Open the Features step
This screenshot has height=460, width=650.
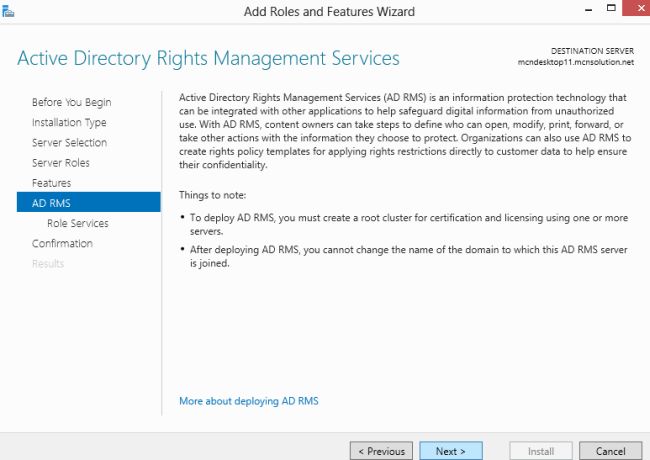(x=51, y=183)
